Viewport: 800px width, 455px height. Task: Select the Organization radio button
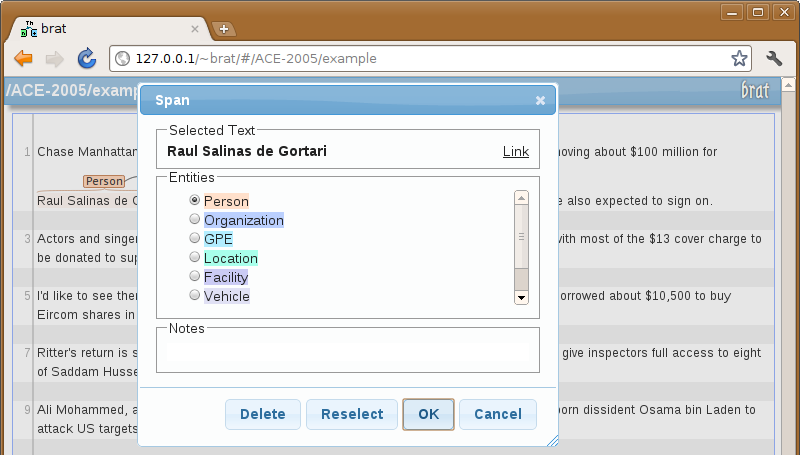coord(194,219)
